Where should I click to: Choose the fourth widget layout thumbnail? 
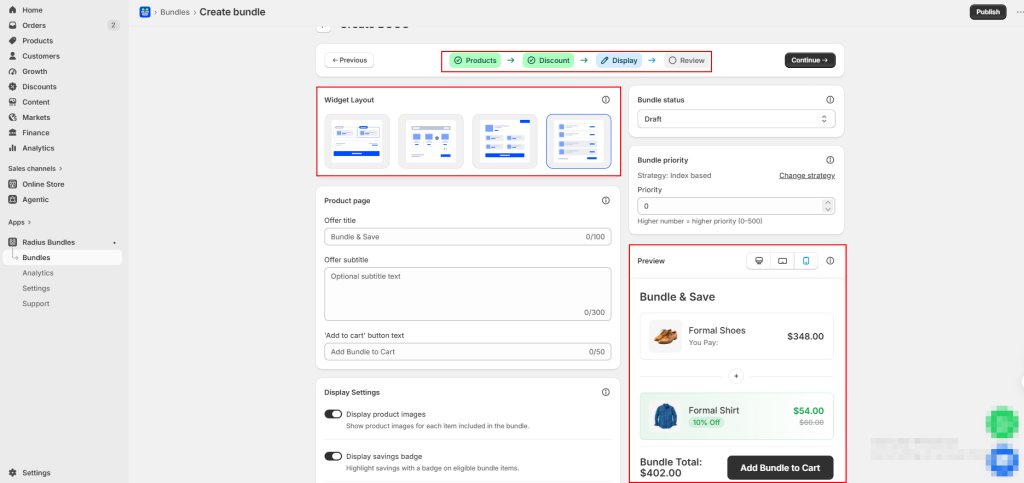579,142
